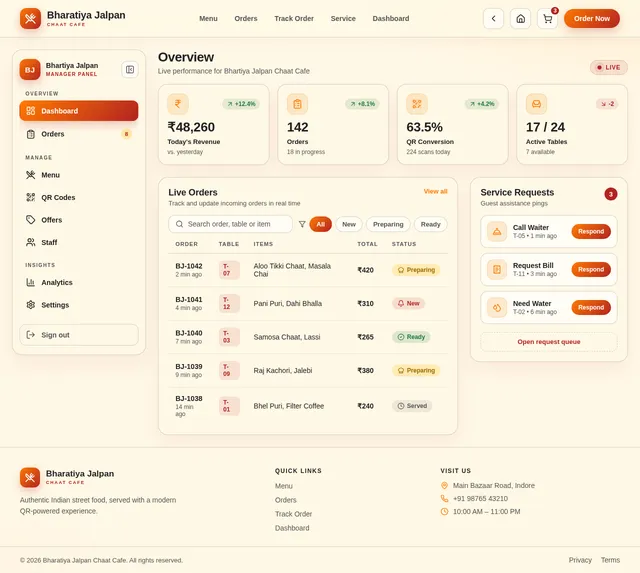Click Dashboard in the top navigation
The width and height of the screenshot is (640, 573).
pyautogui.click(x=391, y=18)
